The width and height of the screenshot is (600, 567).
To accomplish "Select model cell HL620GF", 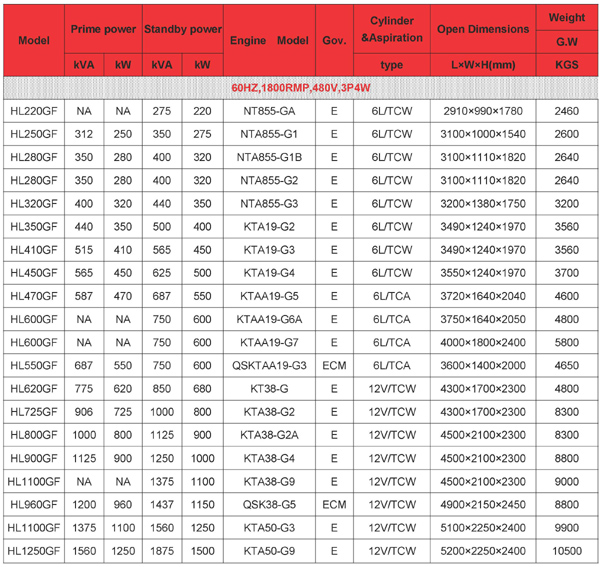I will (34, 389).
